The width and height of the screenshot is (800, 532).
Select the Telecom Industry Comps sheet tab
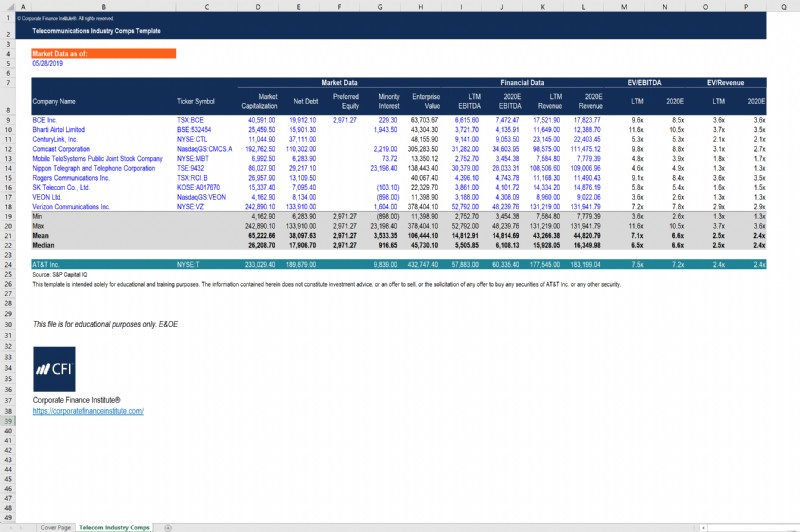tap(114, 527)
